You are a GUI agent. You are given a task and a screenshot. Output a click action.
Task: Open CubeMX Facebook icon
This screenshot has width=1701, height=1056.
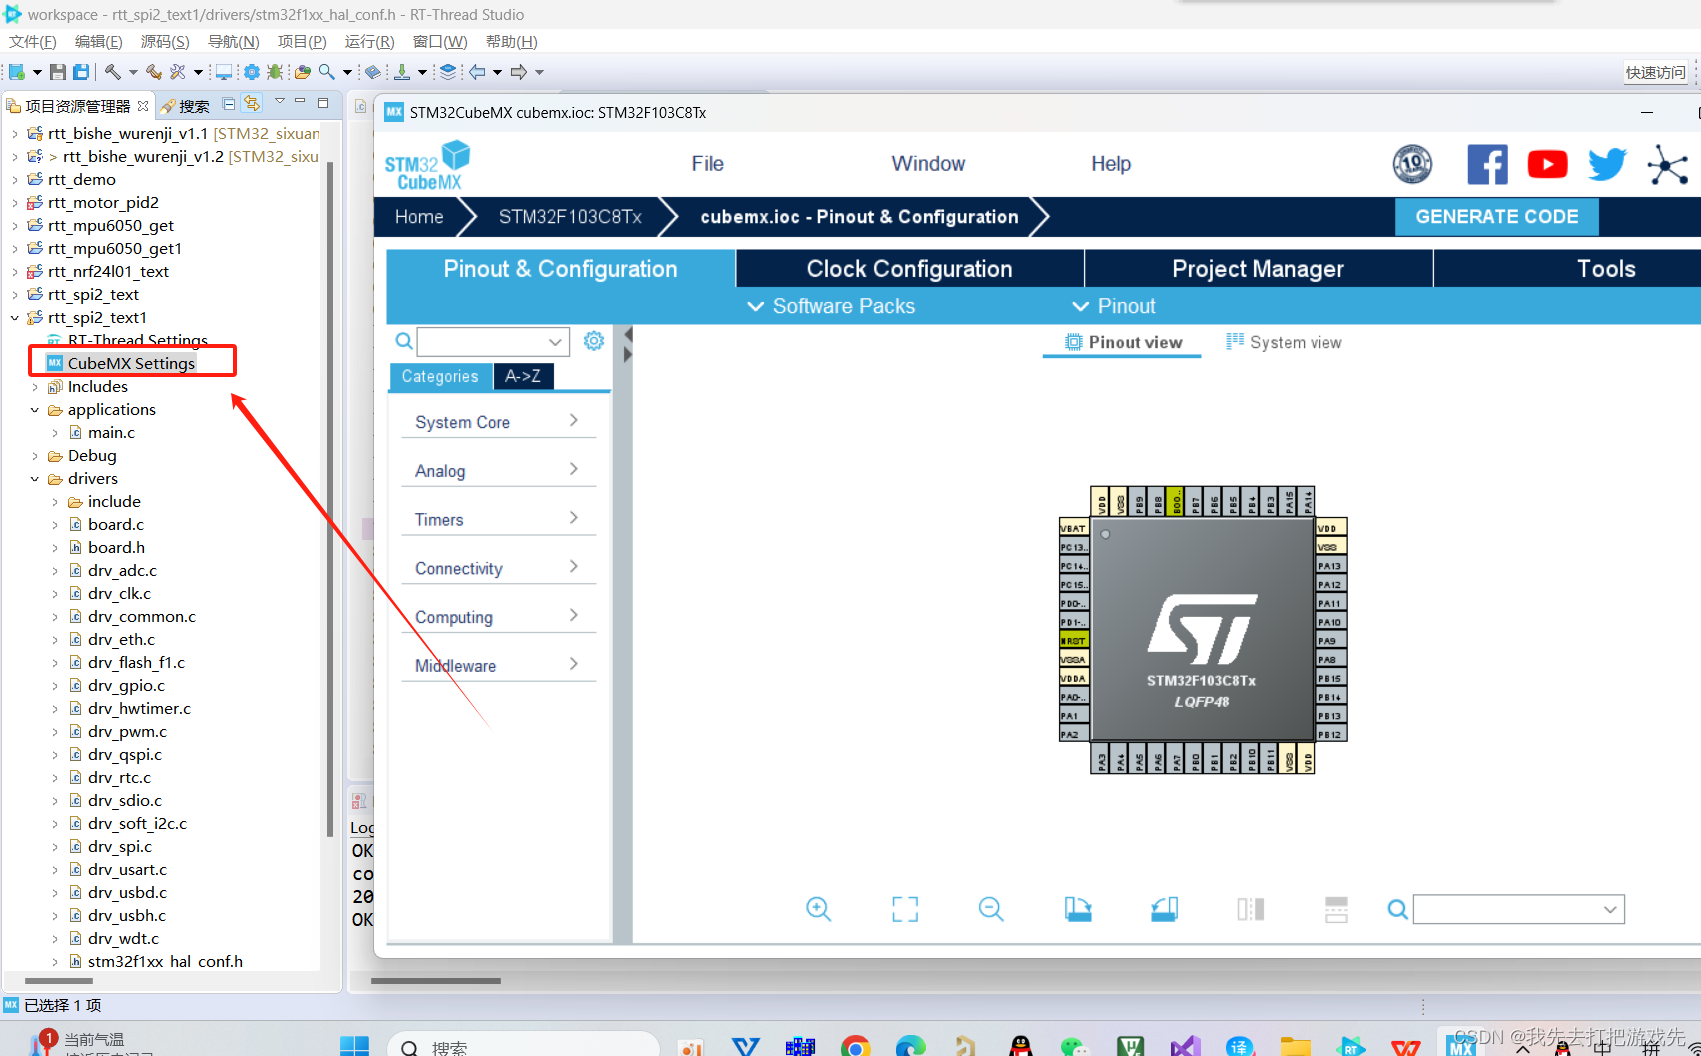click(1487, 164)
